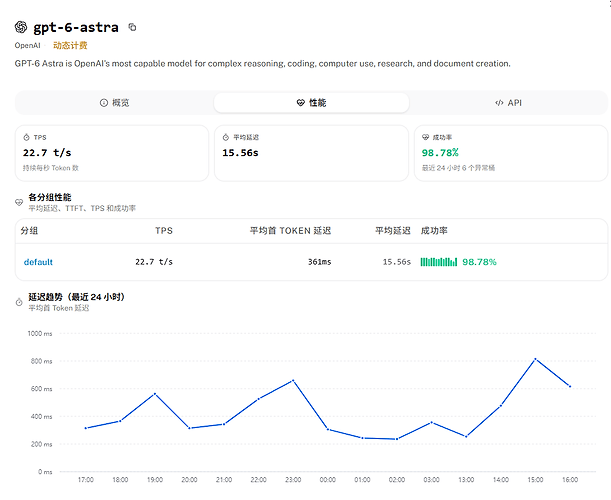The height and width of the screenshot is (500, 611).
Task: Click the chart data point at 16:00
Action: tap(570, 387)
